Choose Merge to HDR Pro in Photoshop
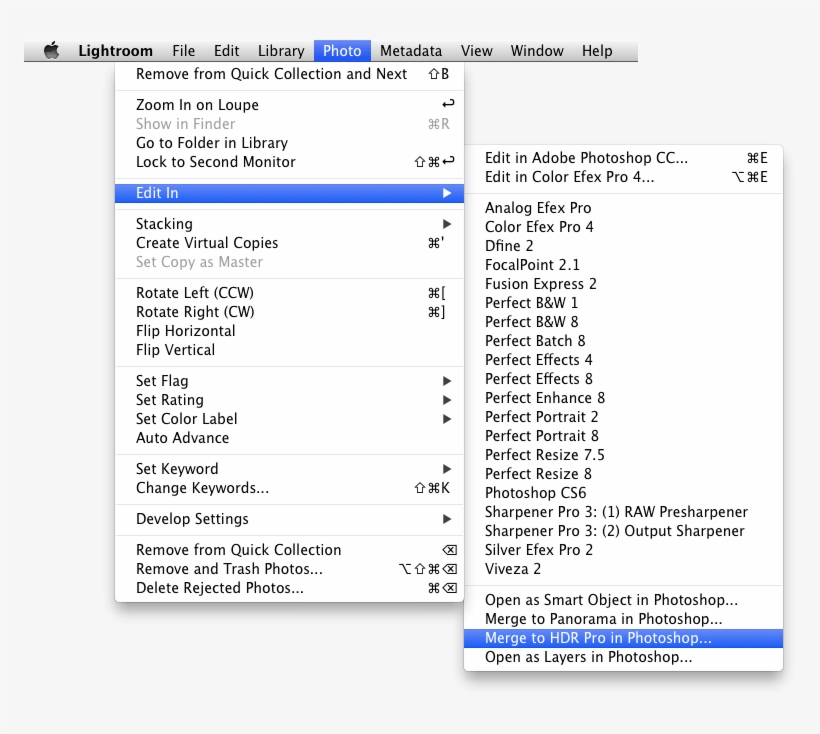Image resolution: width=820 pixels, height=734 pixels. tap(623, 638)
